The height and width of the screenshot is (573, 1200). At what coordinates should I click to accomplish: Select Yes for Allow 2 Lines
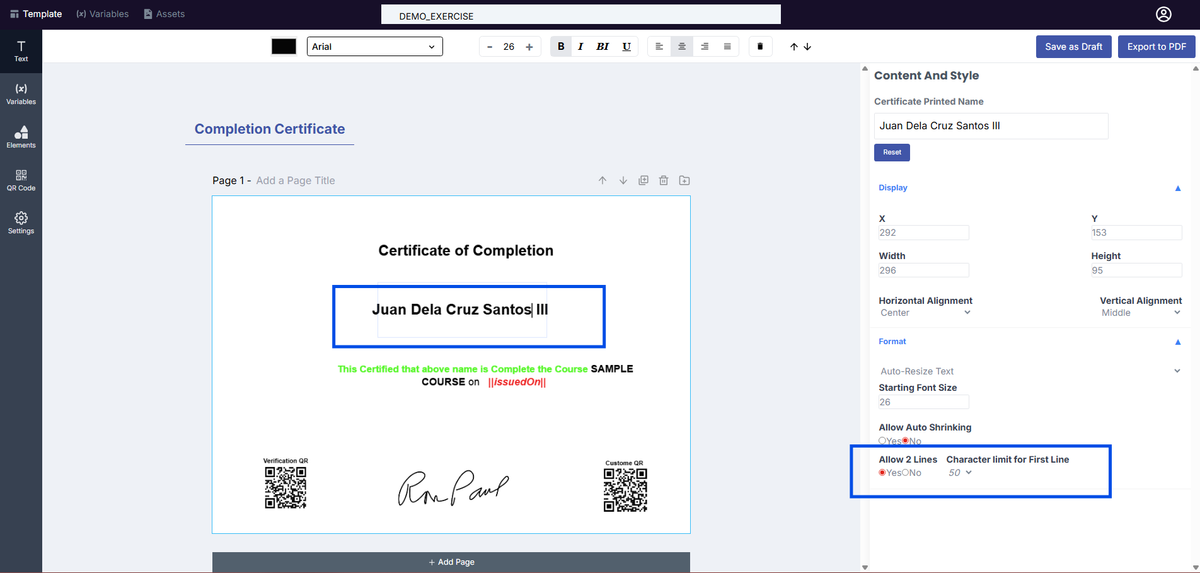tap(883, 473)
